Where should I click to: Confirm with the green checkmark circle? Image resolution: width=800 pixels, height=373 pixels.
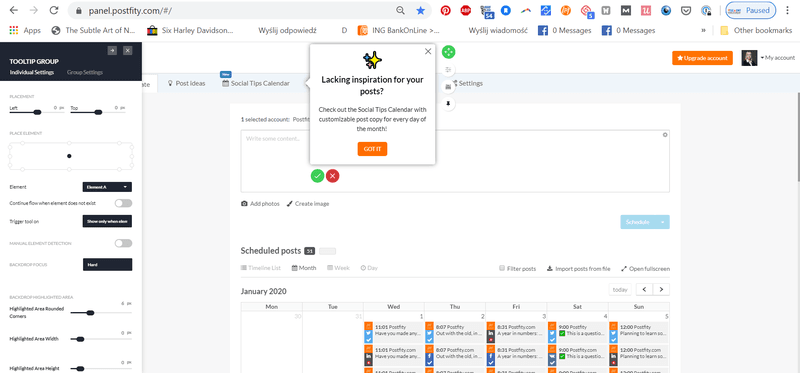pos(317,176)
